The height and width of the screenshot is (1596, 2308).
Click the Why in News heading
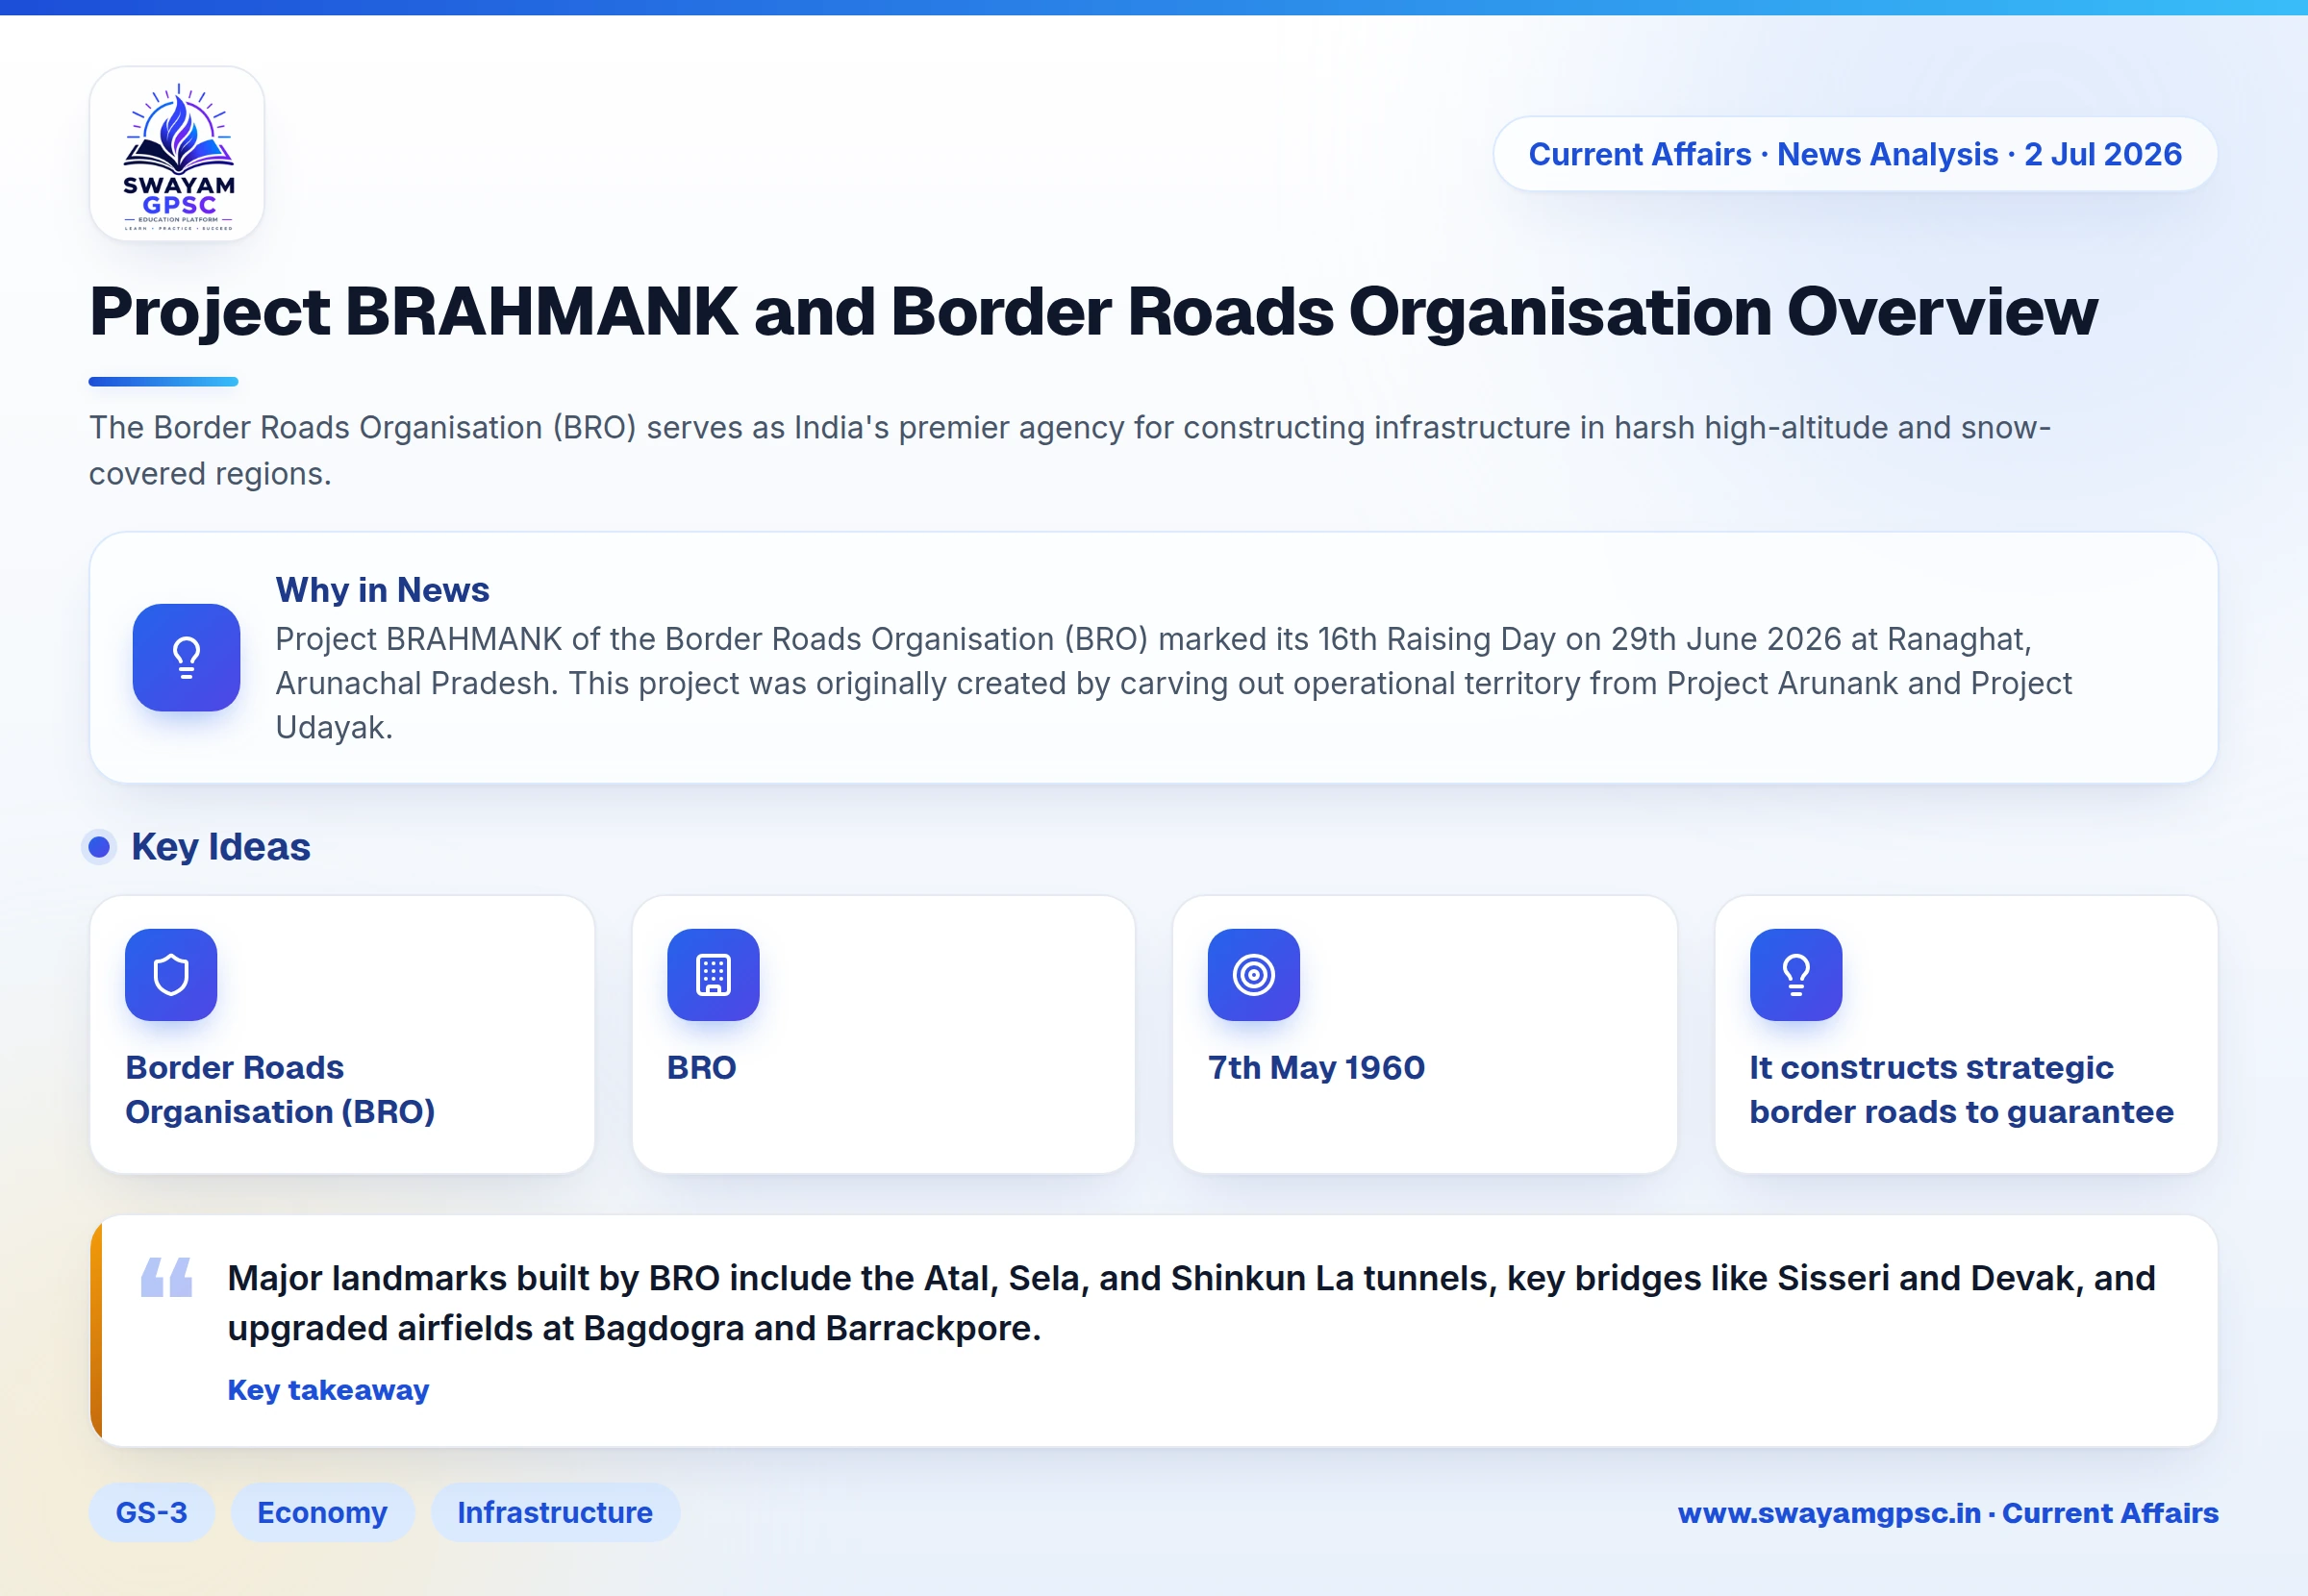pos(382,590)
